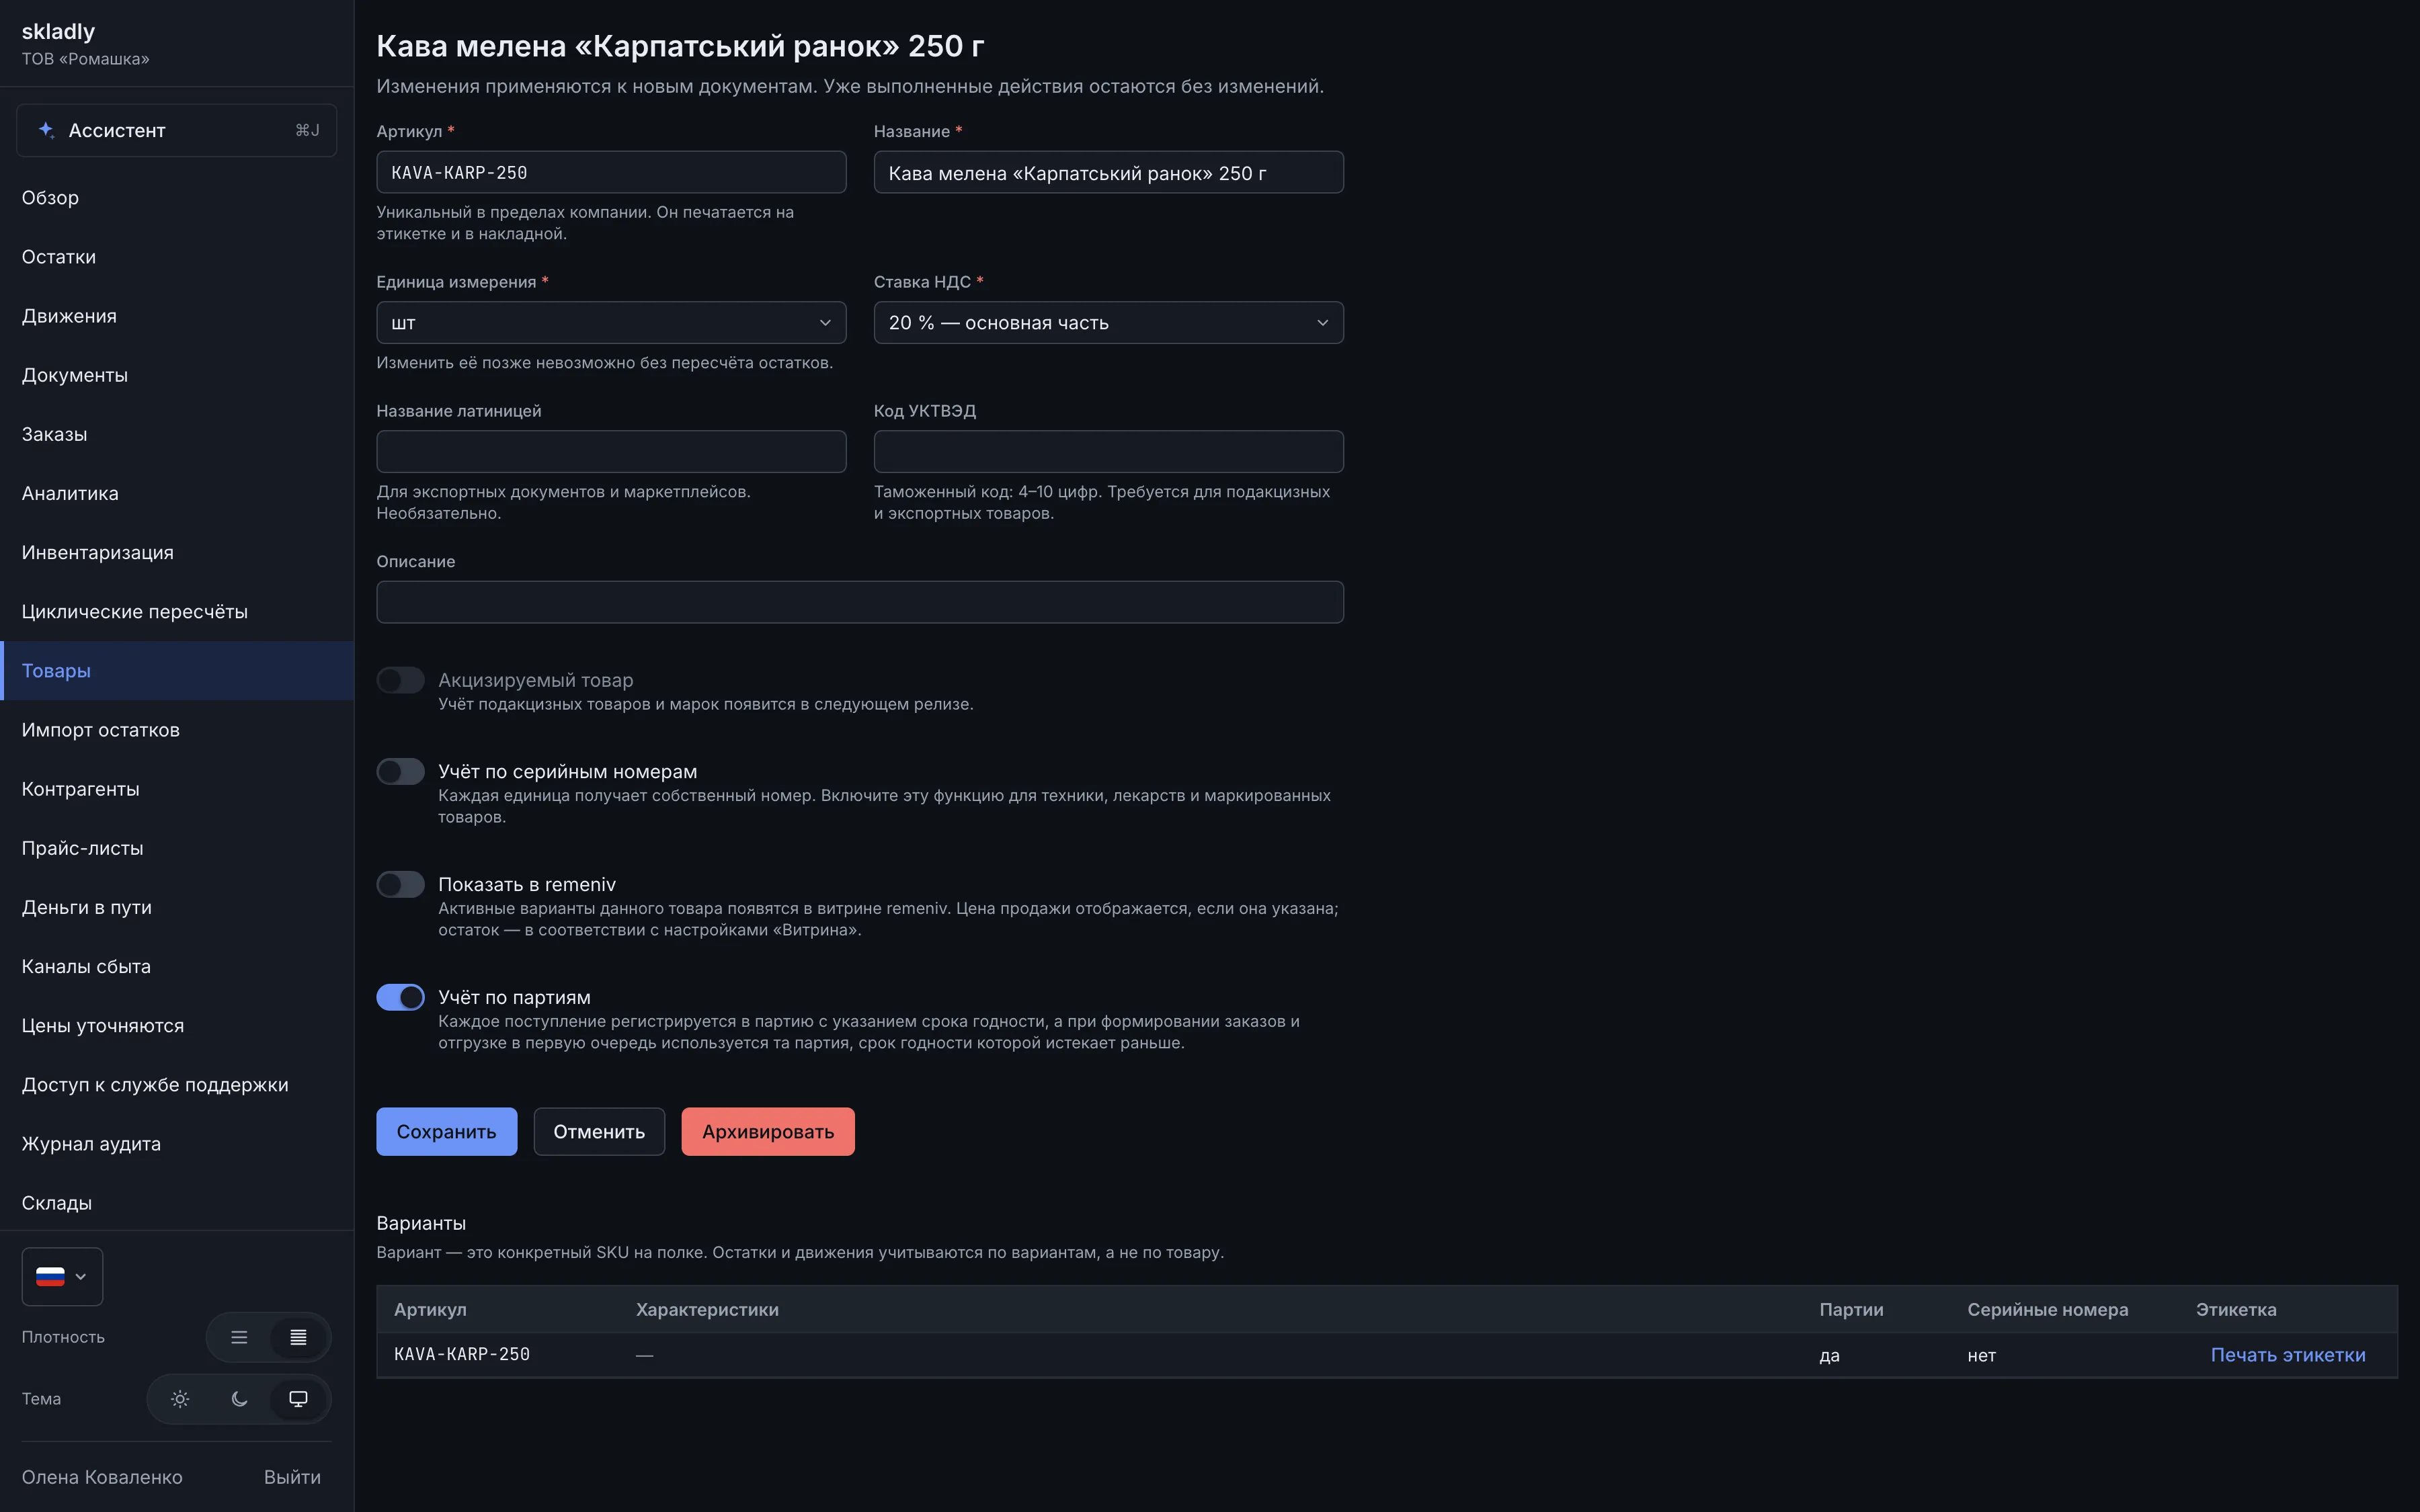Screen dimensions: 2420x1512
Task: Select system theme monitor icon
Action: (298, 1399)
